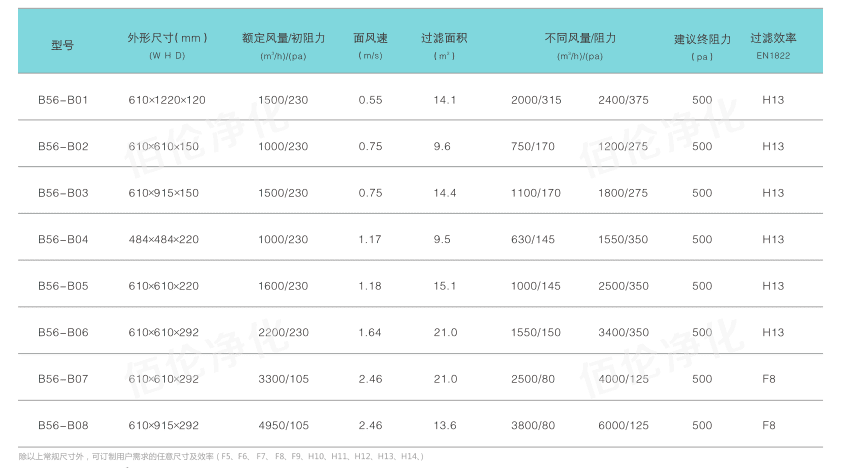The width and height of the screenshot is (845, 468).
Task: Click the 1000/145 value
Action: click(x=536, y=286)
